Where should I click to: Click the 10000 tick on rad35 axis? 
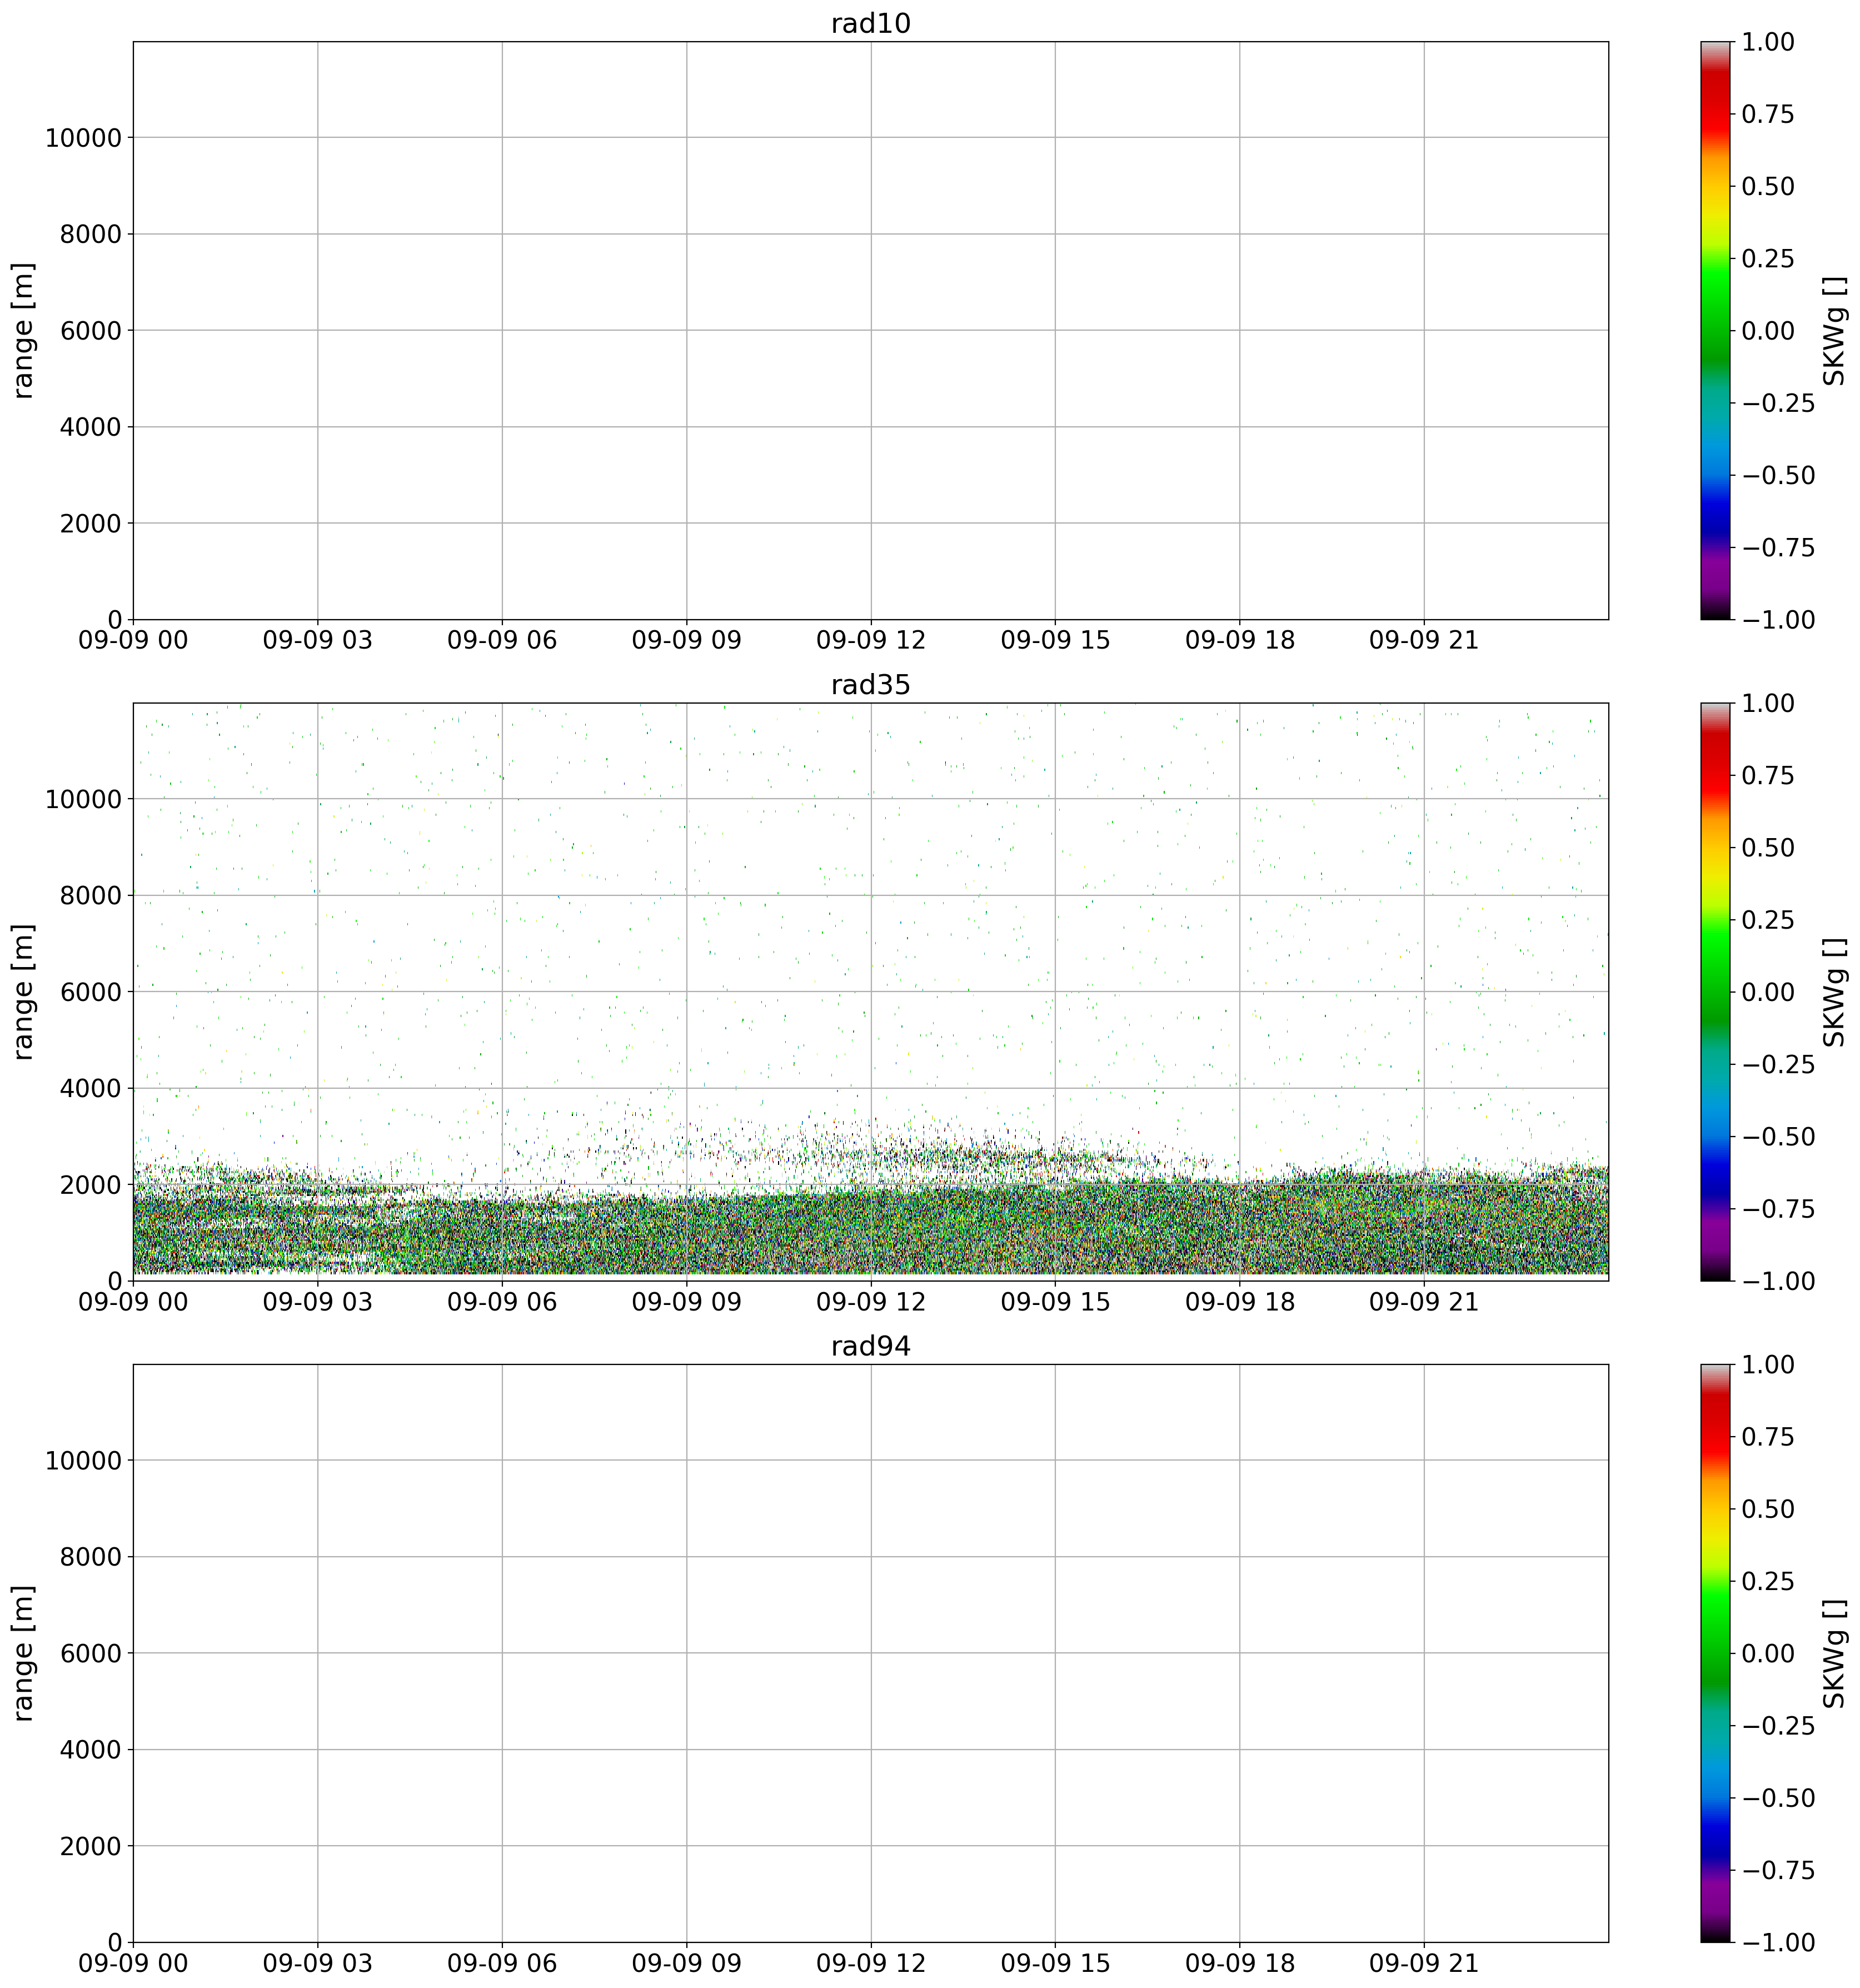pyautogui.click(x=83, y=799)
